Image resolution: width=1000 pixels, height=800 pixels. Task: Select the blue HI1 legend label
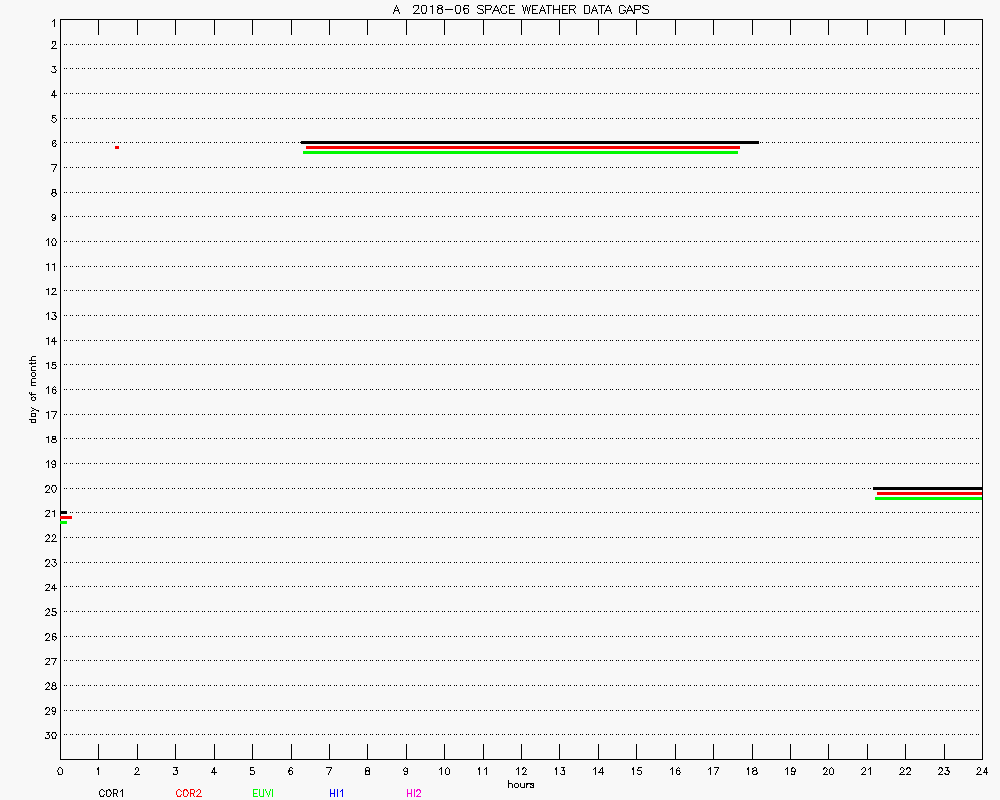336,793
